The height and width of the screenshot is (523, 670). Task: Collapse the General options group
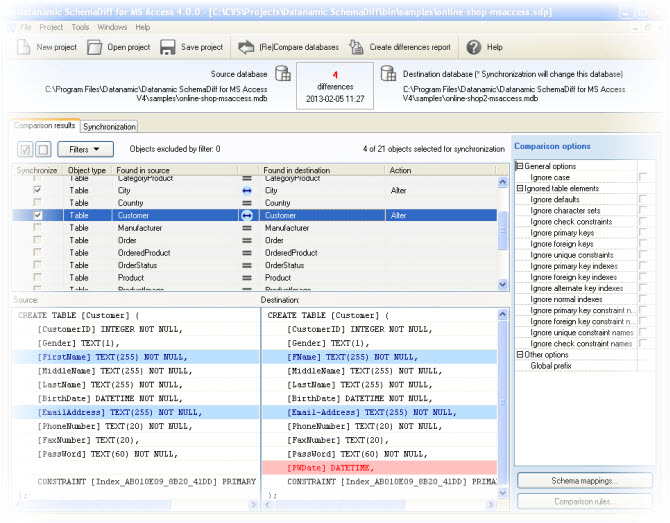coord(520,166)
